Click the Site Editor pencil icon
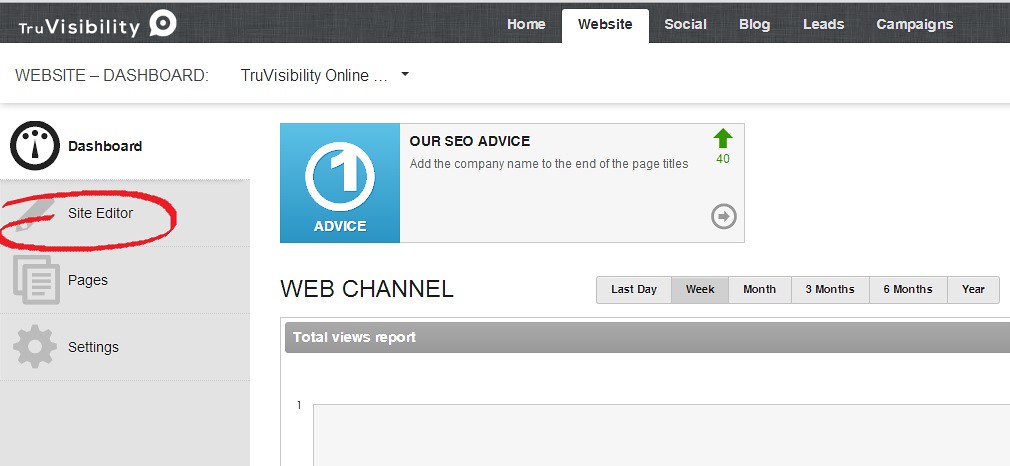The image size is (1010, 466). (34, 214)
